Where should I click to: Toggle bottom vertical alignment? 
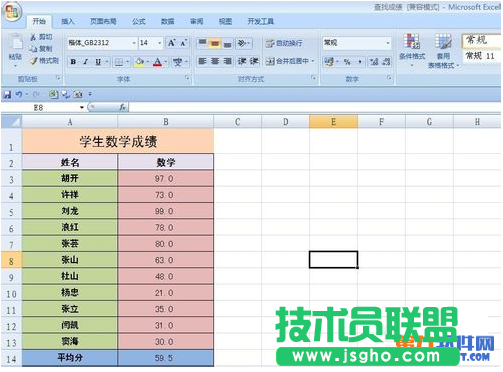click(x=227, y=43)
